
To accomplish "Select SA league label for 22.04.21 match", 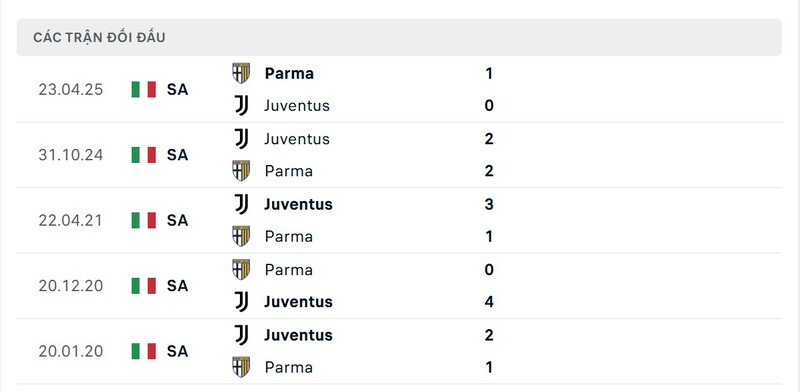I will (x=178, y=220).
